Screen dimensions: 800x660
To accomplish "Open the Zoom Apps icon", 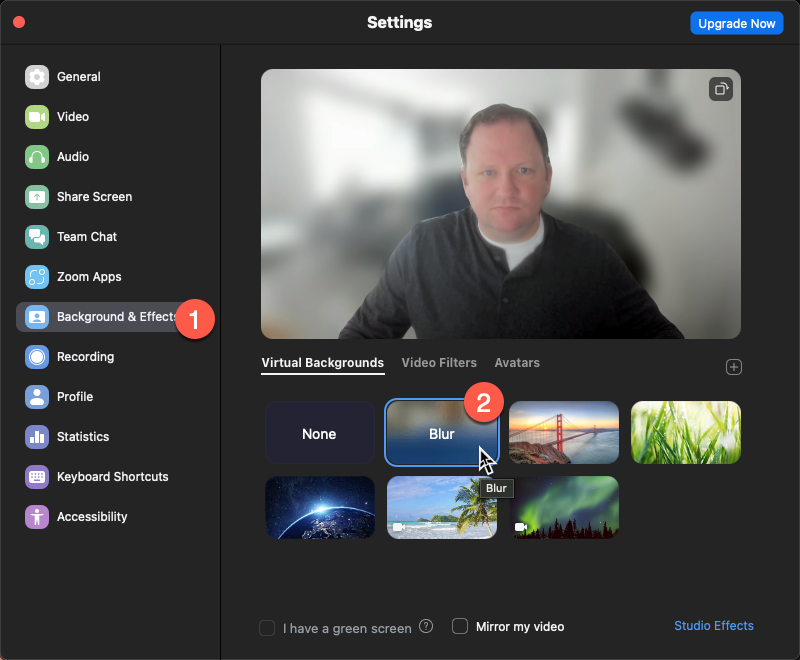I will (x=37, y=277).
